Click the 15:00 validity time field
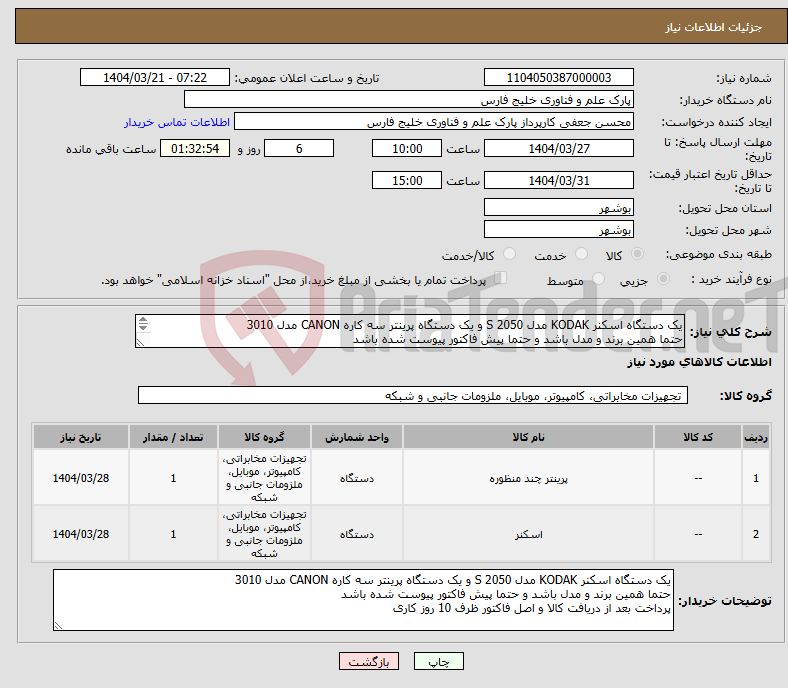Image resolution: width=788 pixels, height=688 pixels. pyautogui.click(x=407, y=180)
